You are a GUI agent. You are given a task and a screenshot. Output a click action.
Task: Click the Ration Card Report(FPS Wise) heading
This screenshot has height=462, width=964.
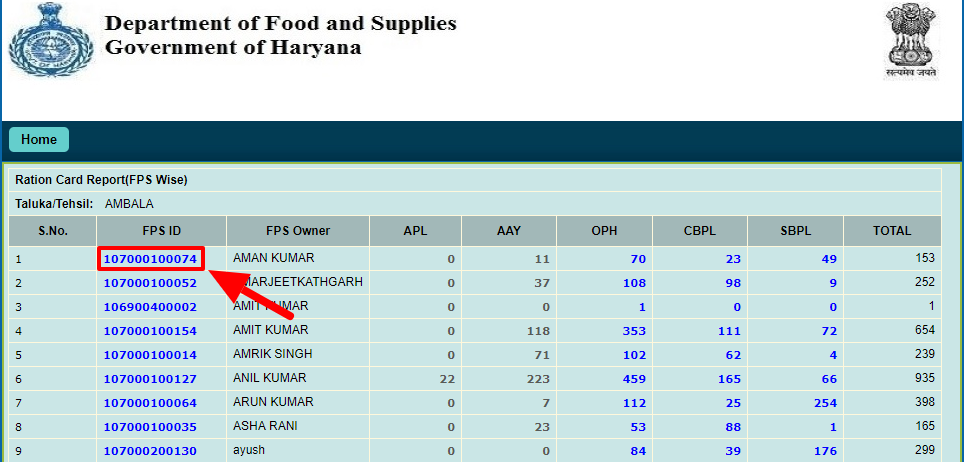click(101, 180)
